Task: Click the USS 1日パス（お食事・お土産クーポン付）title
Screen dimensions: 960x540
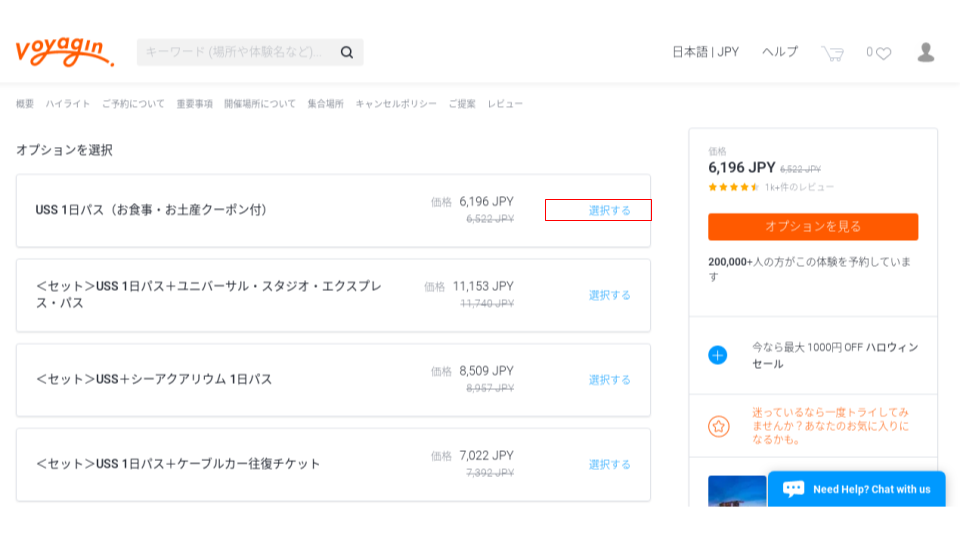Action: pos(153,210)
